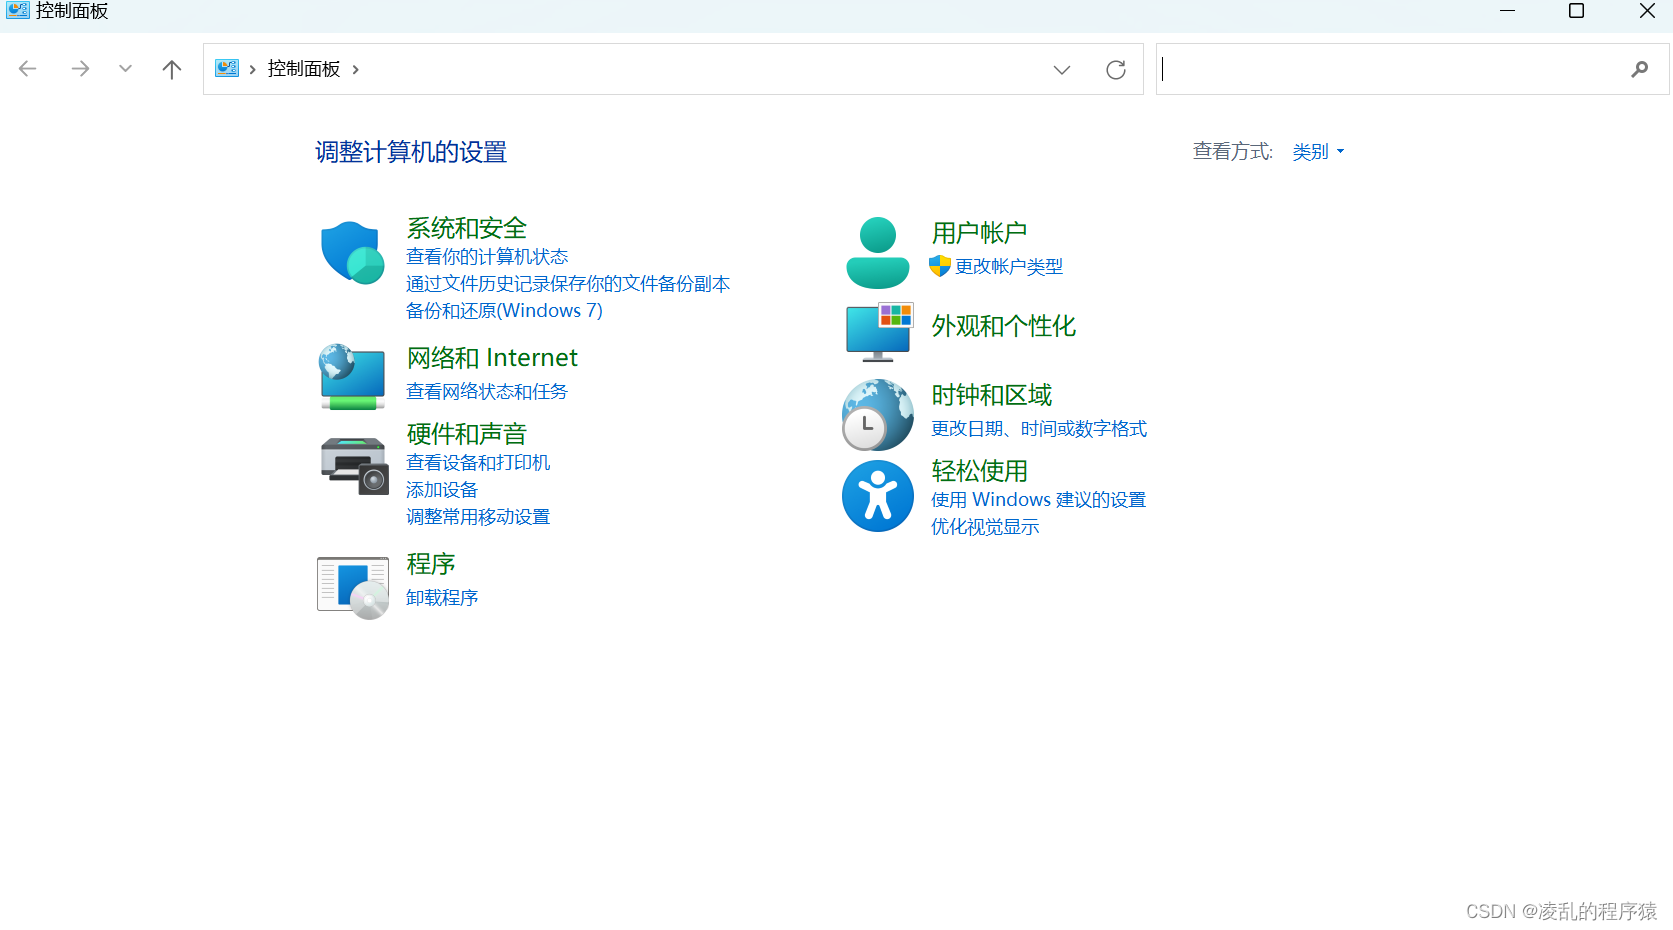Click 查看设备和打印机 link

click(x=478, y=463)
